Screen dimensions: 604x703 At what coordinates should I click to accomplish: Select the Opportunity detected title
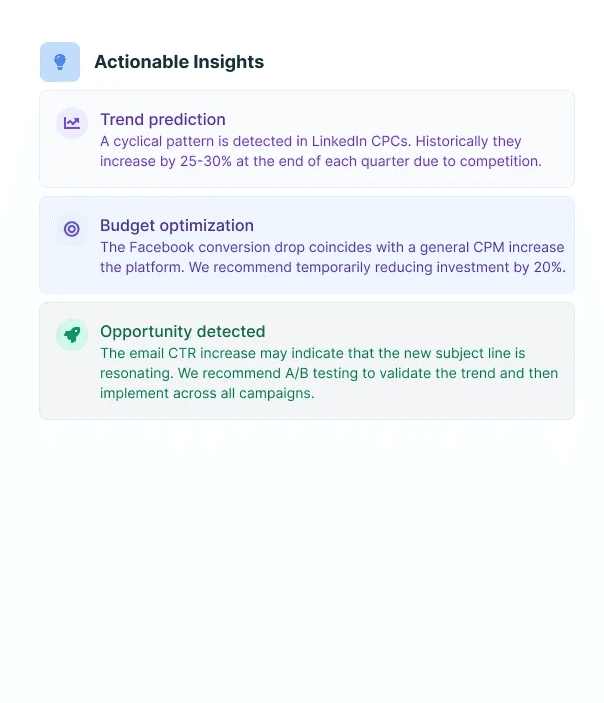(x=183, y=331)
